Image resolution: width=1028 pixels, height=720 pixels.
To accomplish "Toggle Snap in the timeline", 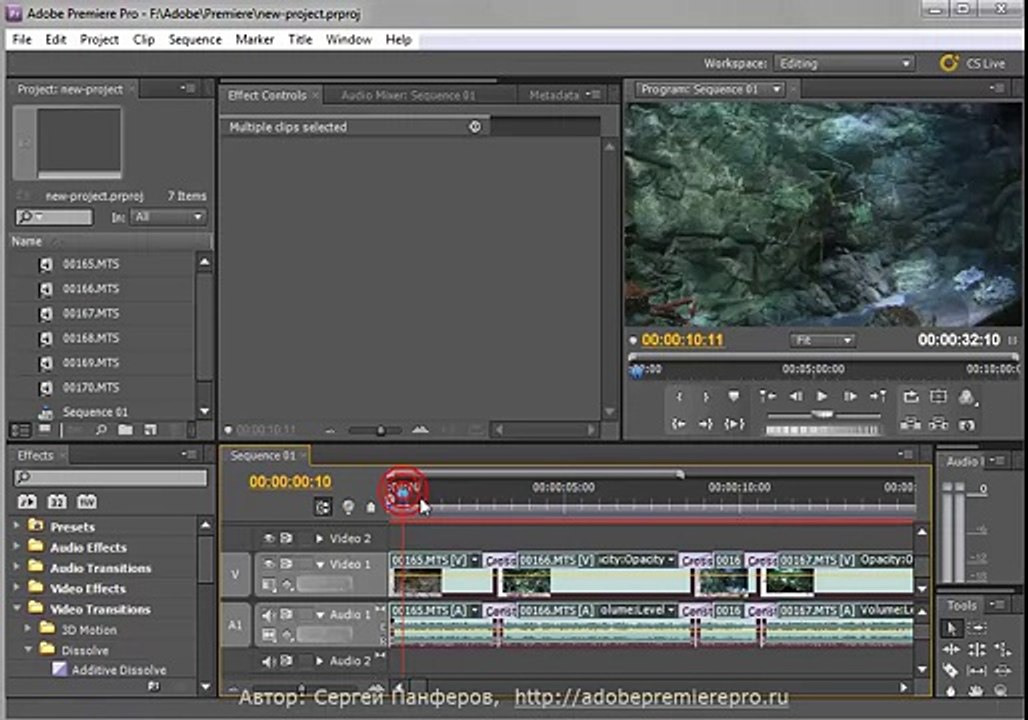I will coord(323,507).
